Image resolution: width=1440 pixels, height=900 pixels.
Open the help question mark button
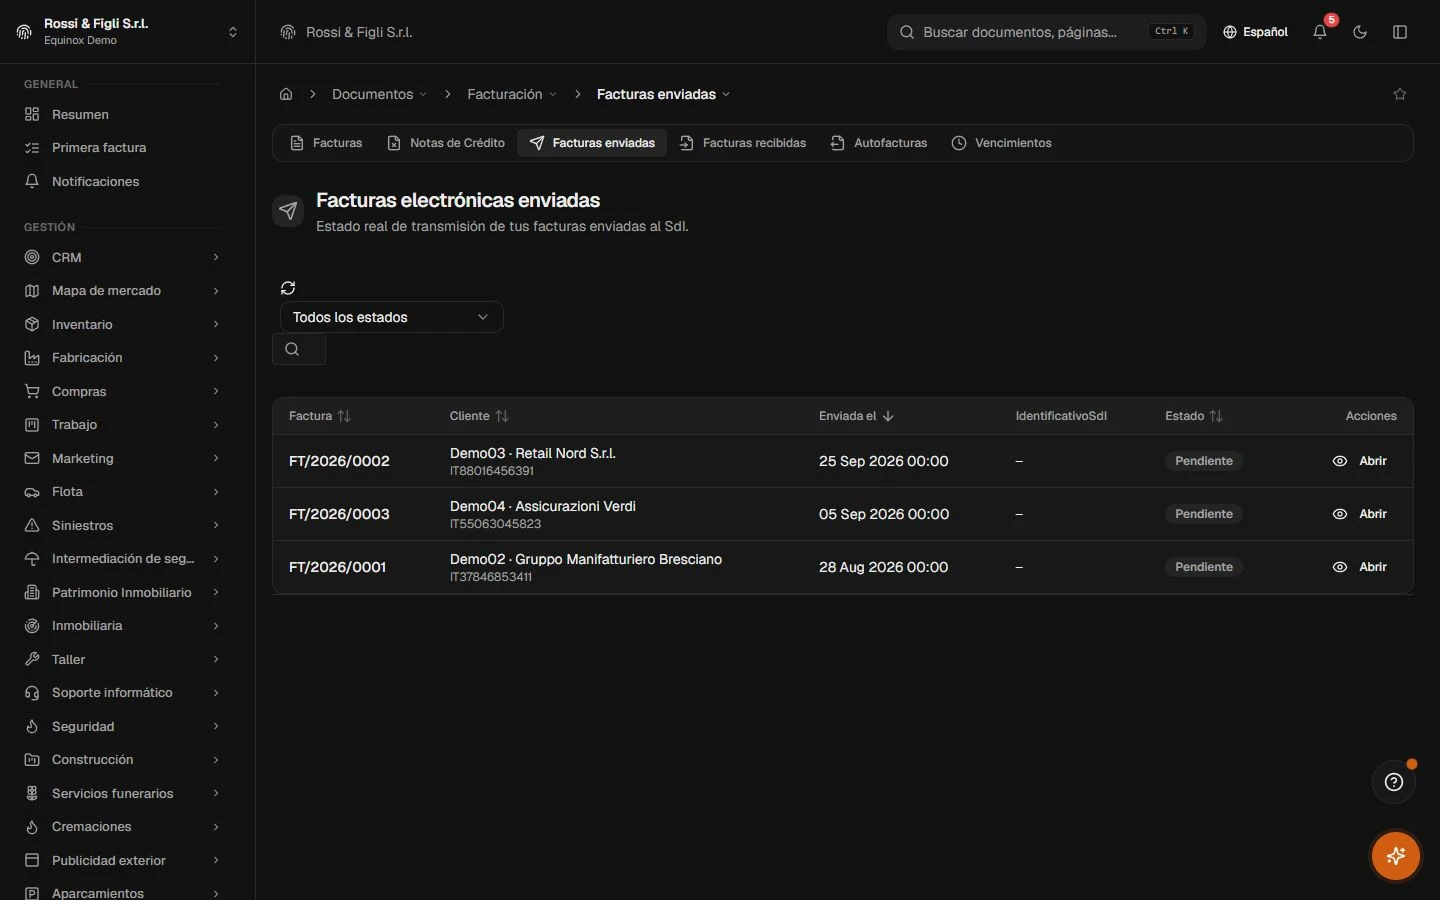tap(1394, 782)
